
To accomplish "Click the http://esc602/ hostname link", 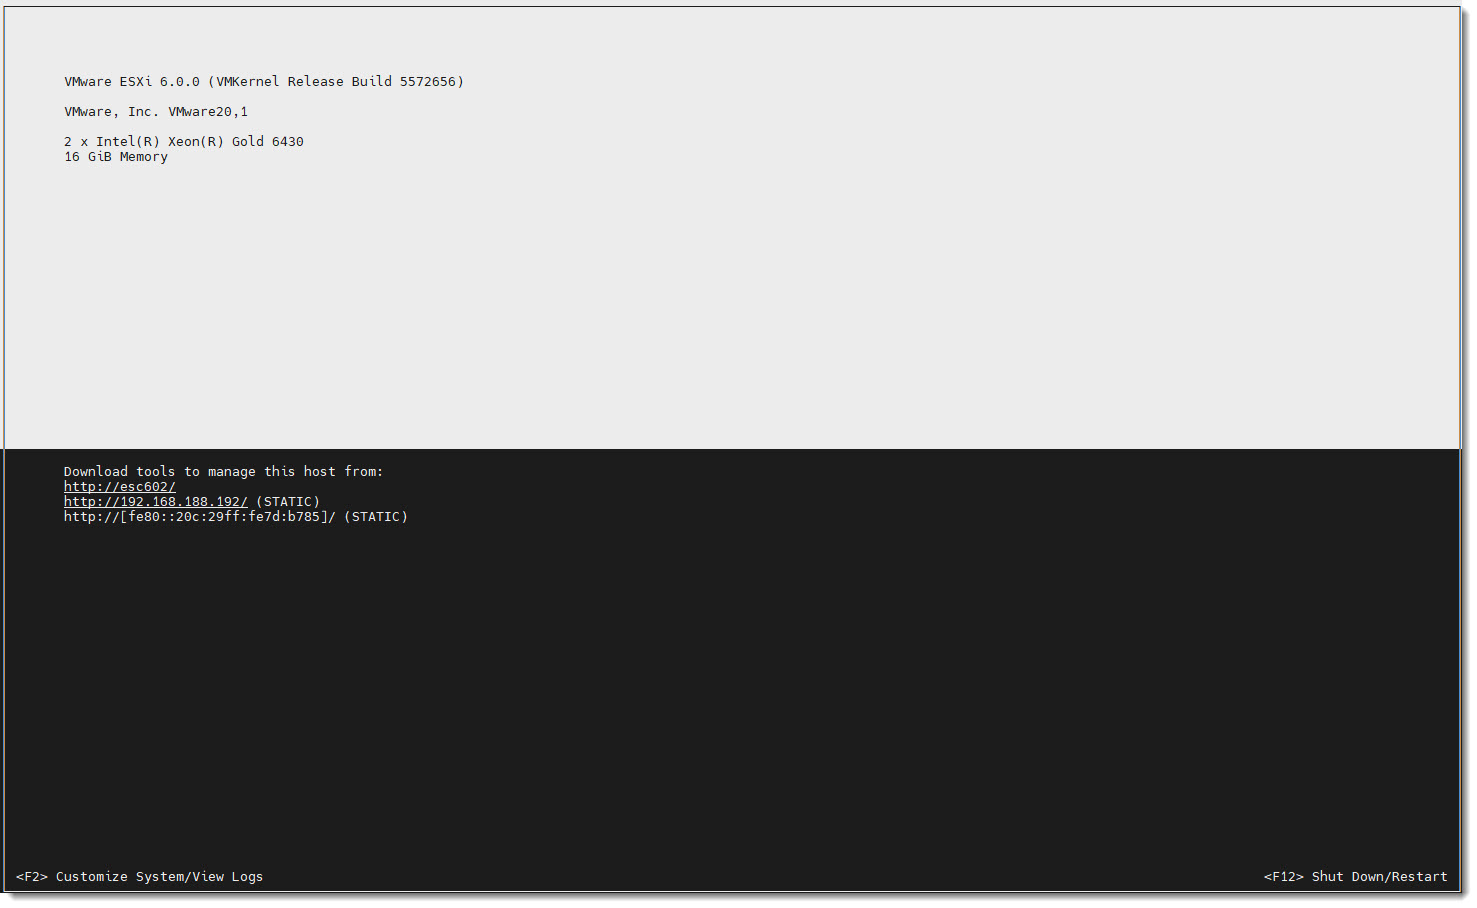I will (x=119, y=487).
